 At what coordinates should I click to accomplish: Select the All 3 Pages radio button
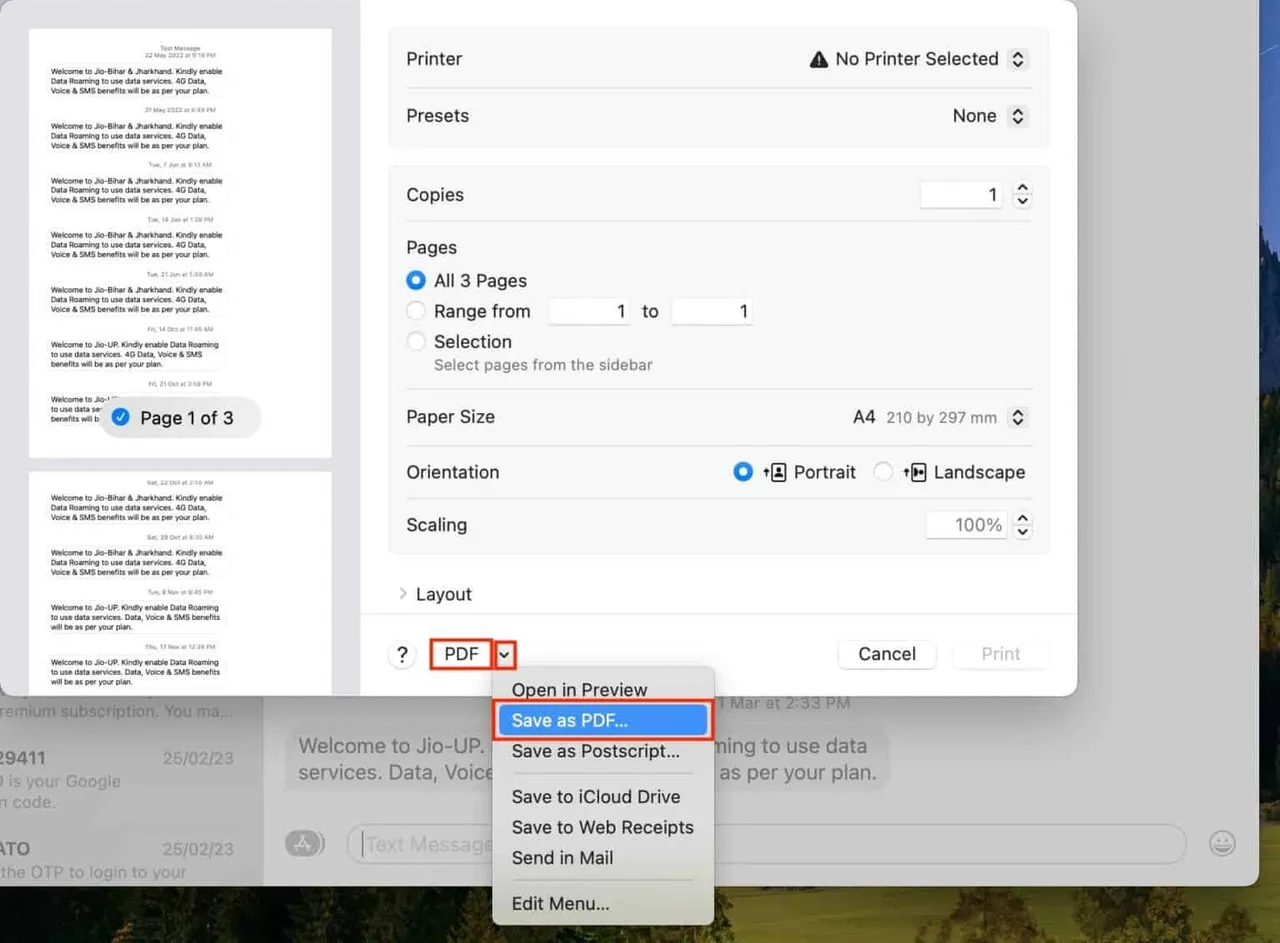pos(416,281)
